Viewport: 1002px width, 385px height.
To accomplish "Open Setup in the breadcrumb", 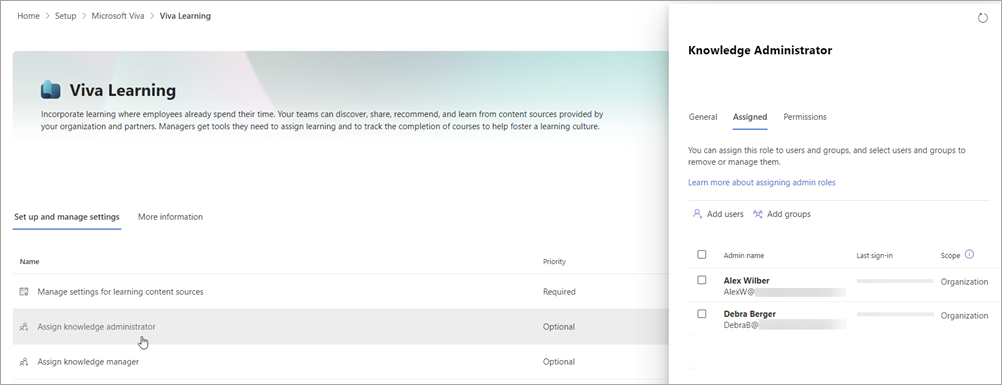I will (x=65, y=16).
